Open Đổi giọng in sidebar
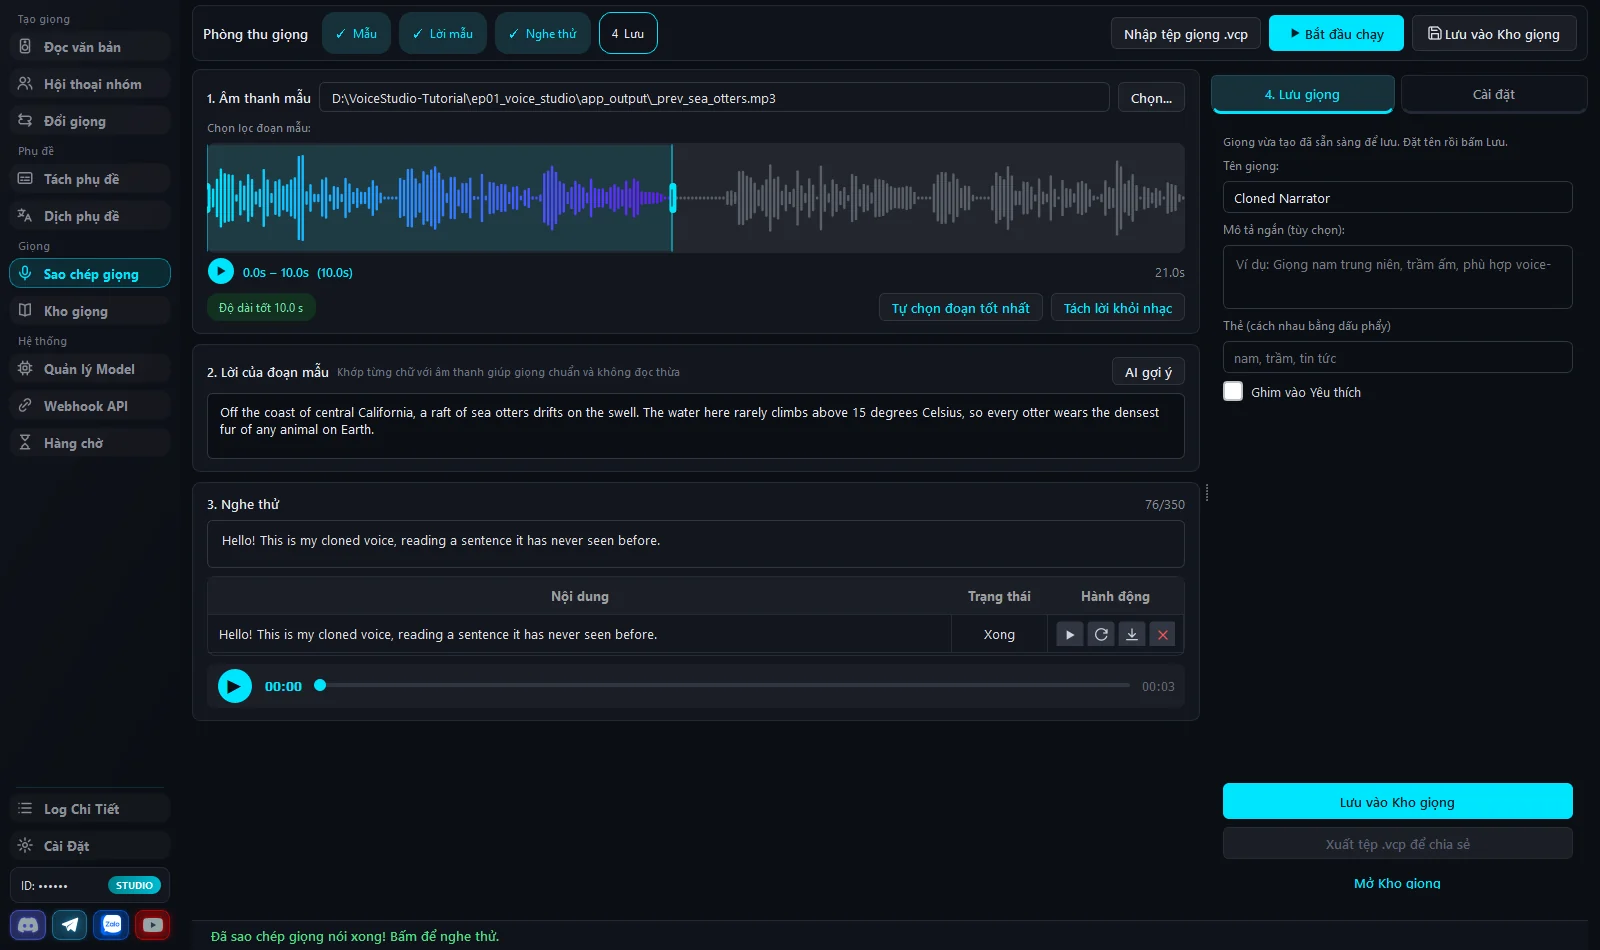1600x950 pixels. (x=90, y=121)
